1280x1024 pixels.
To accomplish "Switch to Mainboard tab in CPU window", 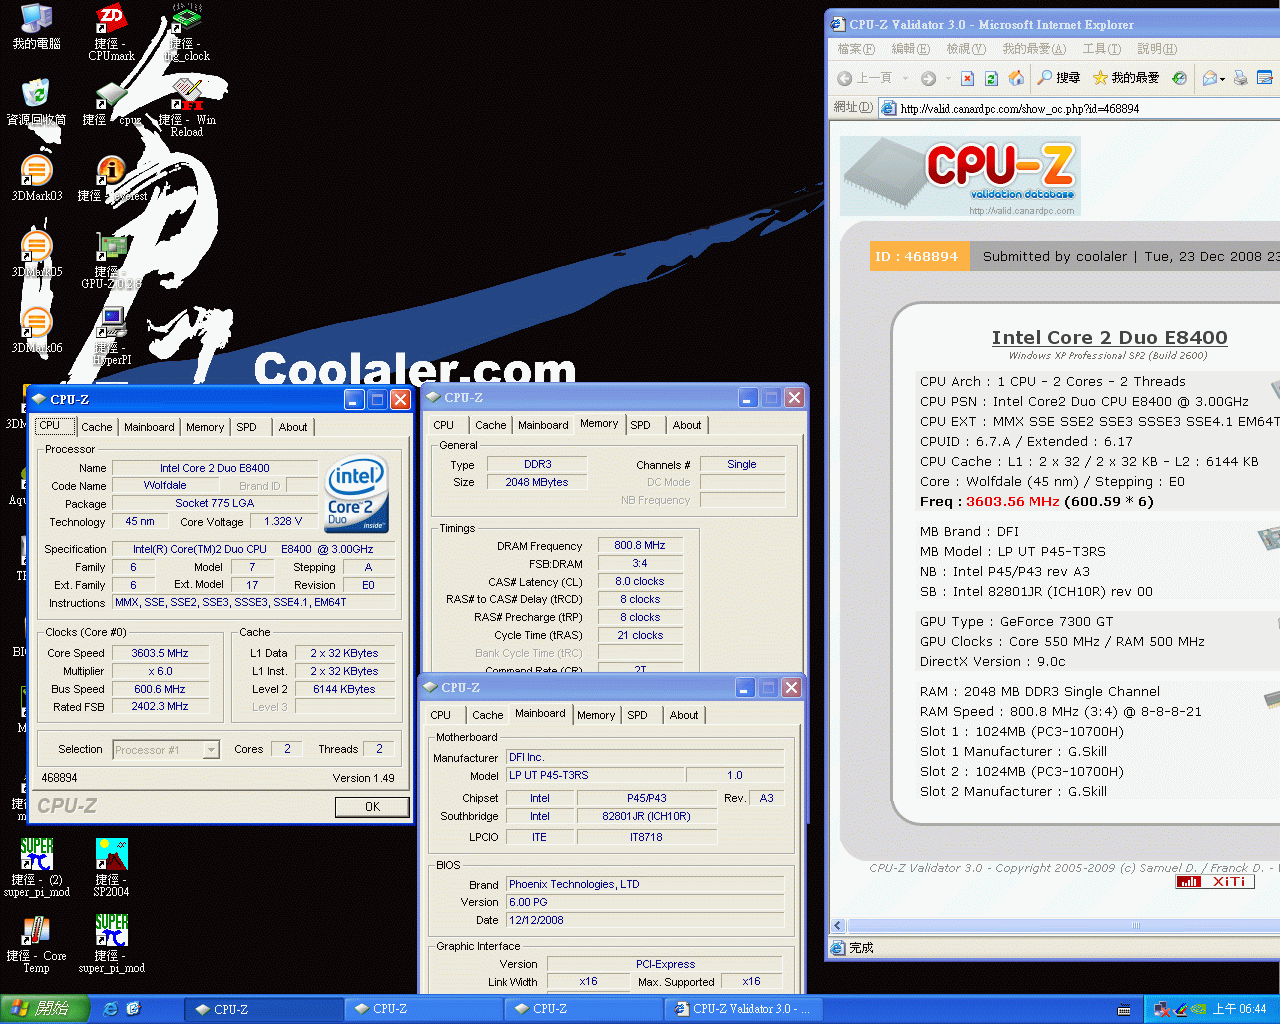I will click(x=149, y=427).
